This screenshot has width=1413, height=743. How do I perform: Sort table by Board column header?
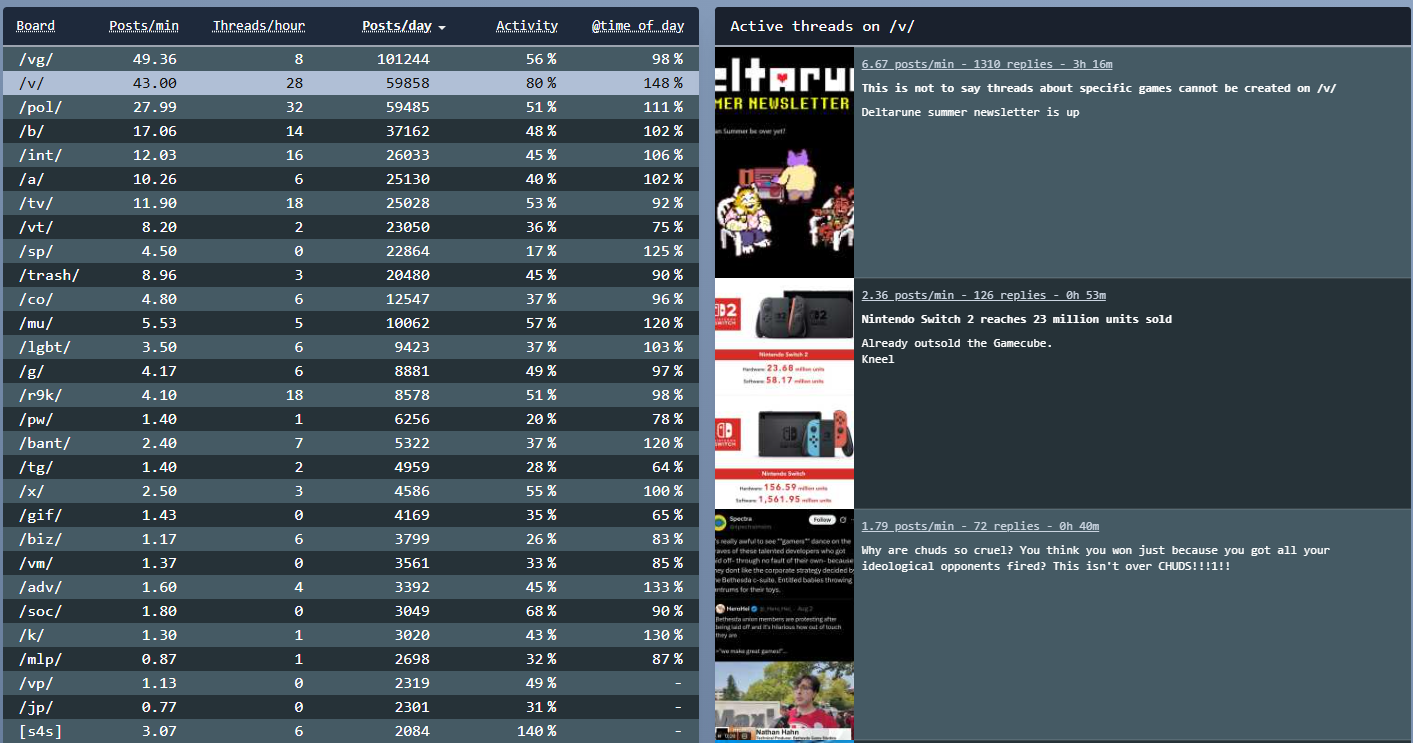36,26
